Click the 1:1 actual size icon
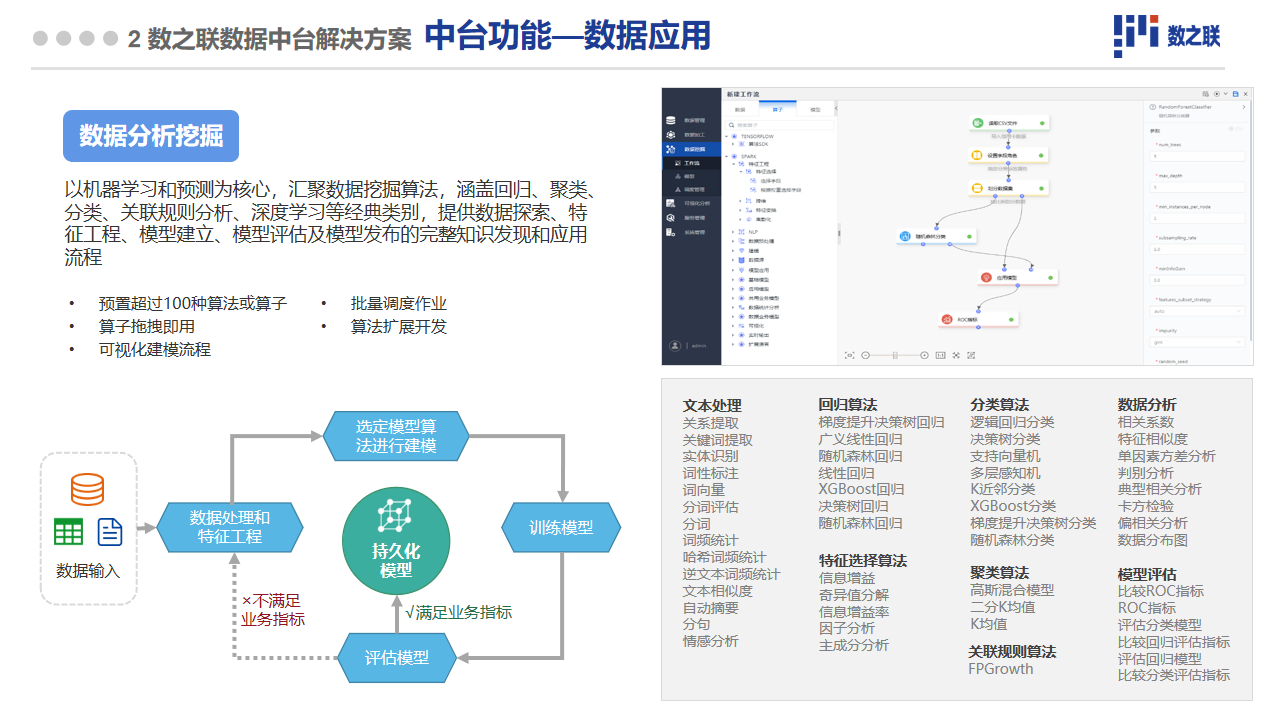 pos(940,355)
